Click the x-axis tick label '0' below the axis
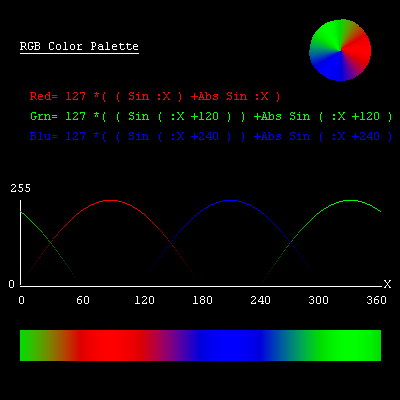 click(x=22, y=300)
